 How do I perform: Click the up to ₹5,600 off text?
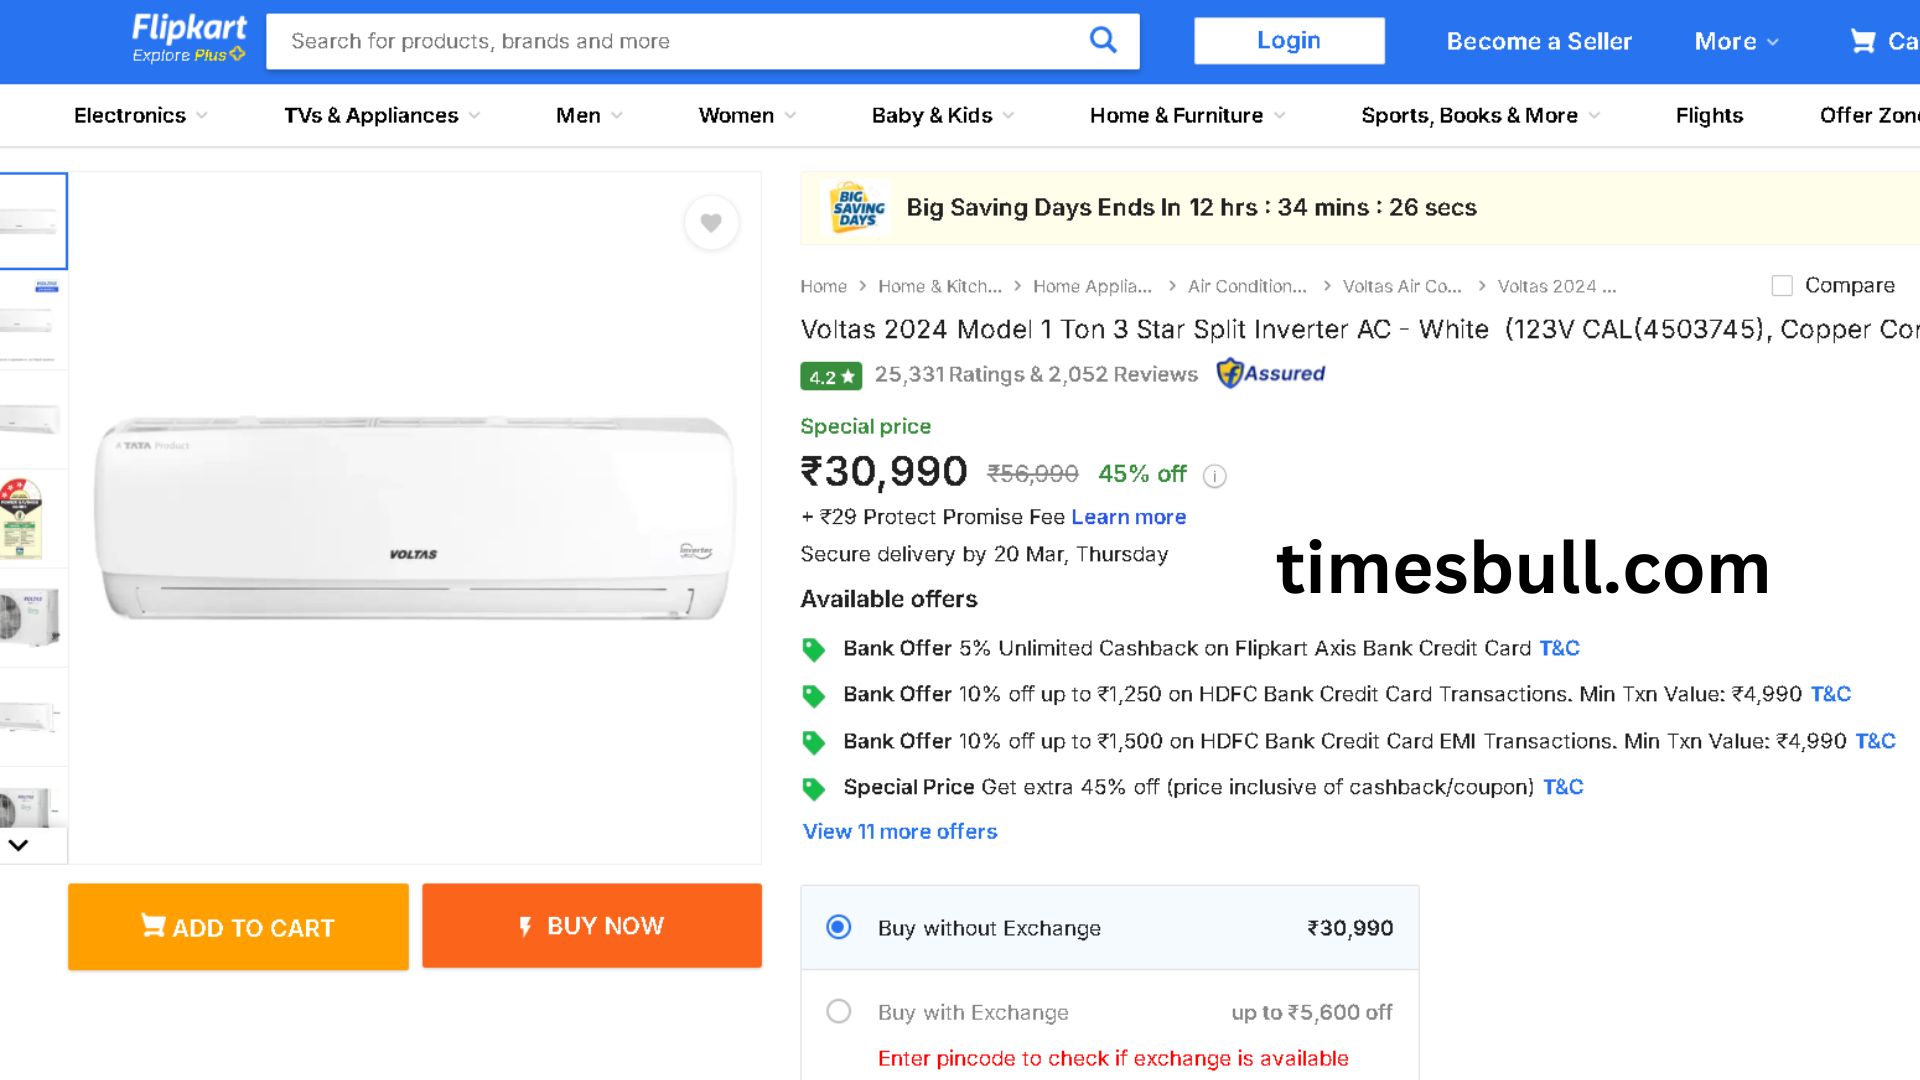pos(1312,1013)
